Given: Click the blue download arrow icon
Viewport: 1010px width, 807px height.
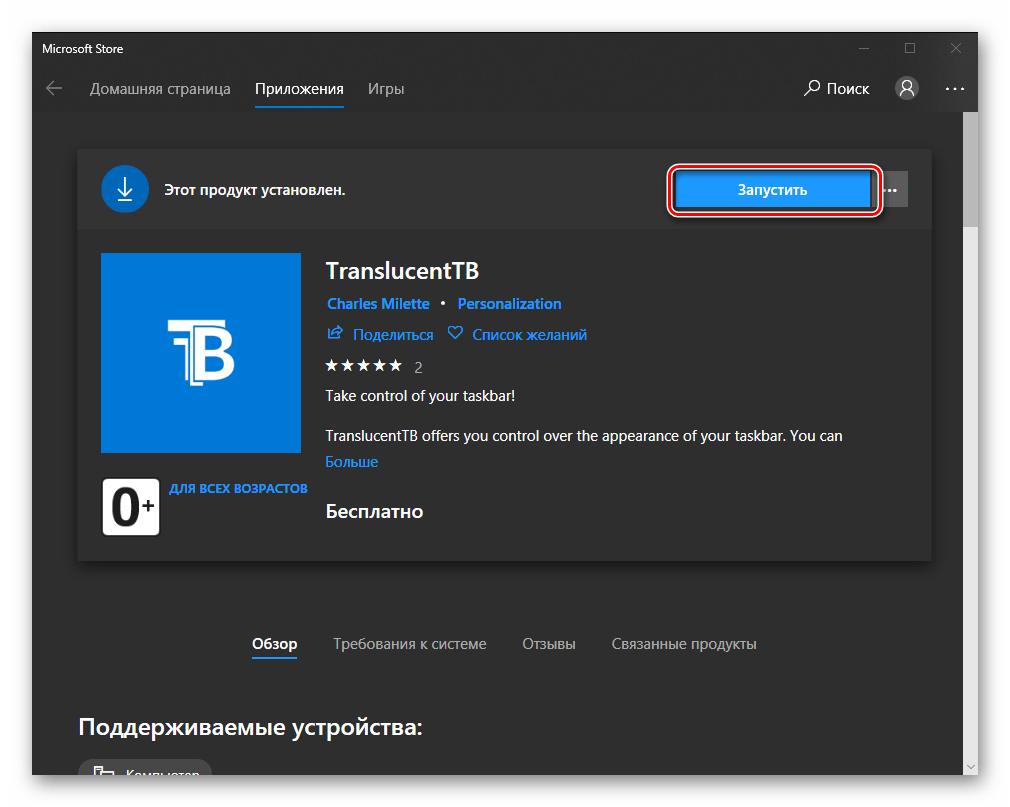Looking at the screenshot, I should [125, 189].
